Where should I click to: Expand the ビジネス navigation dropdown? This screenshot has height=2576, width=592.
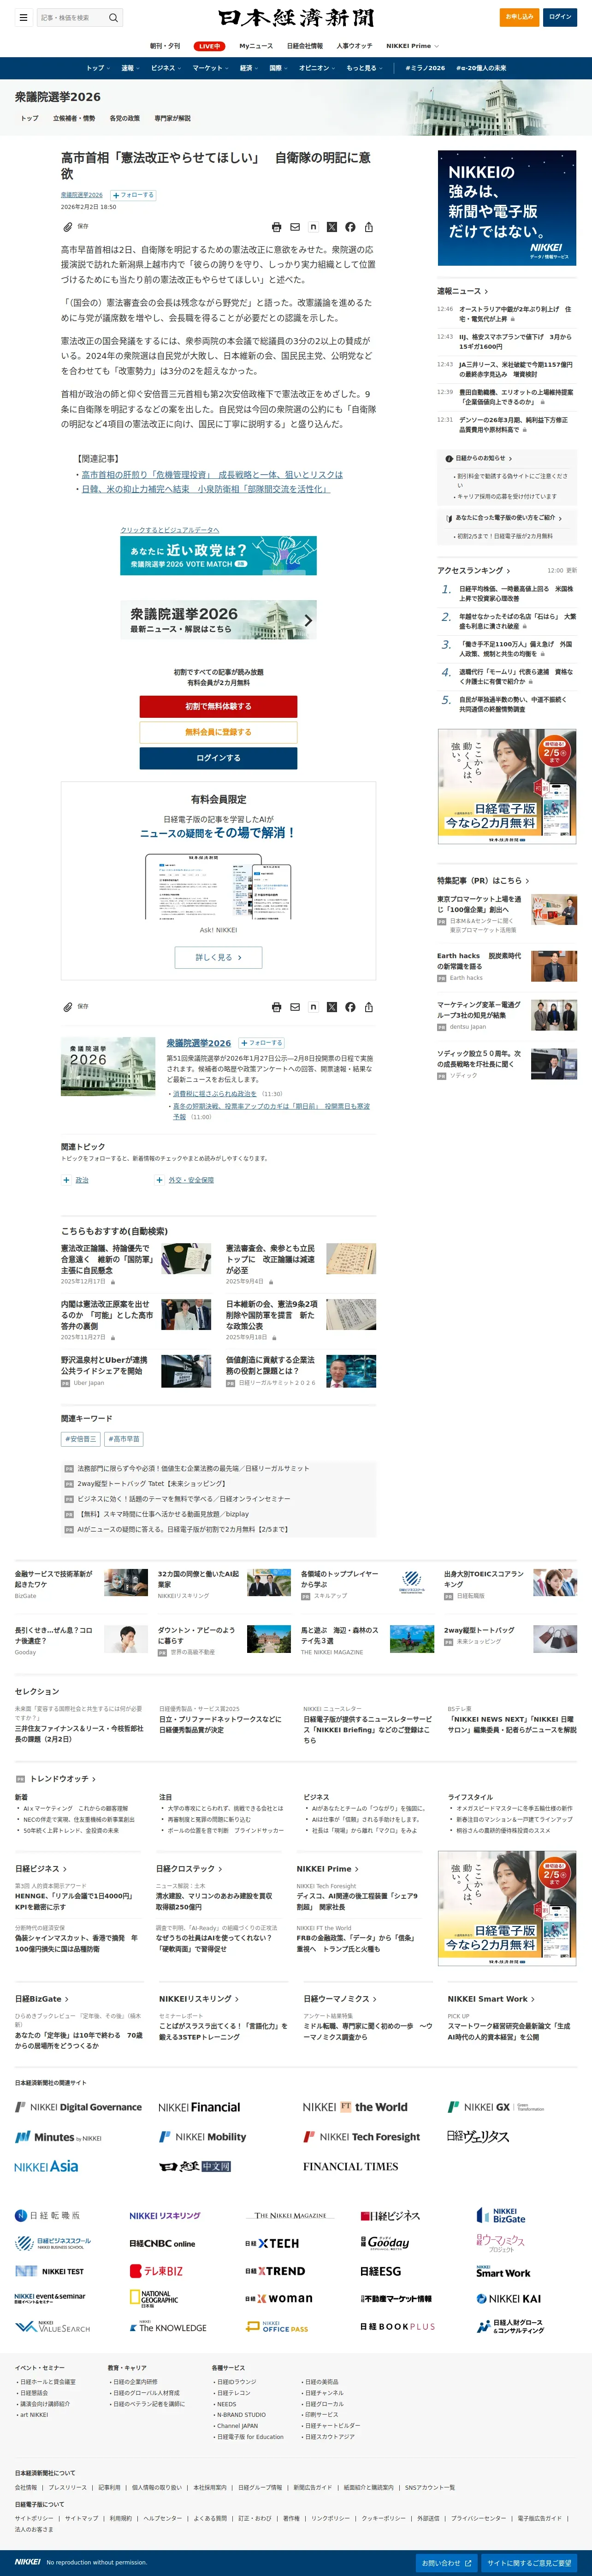click(x=166, y=68)
